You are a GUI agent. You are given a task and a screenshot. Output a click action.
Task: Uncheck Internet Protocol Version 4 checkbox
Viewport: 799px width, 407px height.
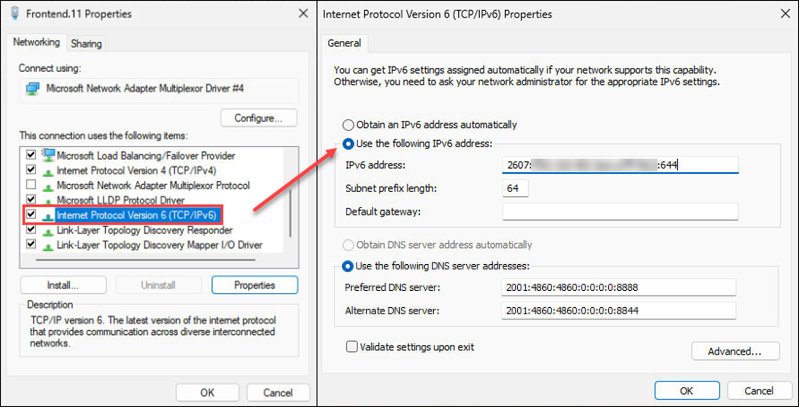click(x=31, y=169)
